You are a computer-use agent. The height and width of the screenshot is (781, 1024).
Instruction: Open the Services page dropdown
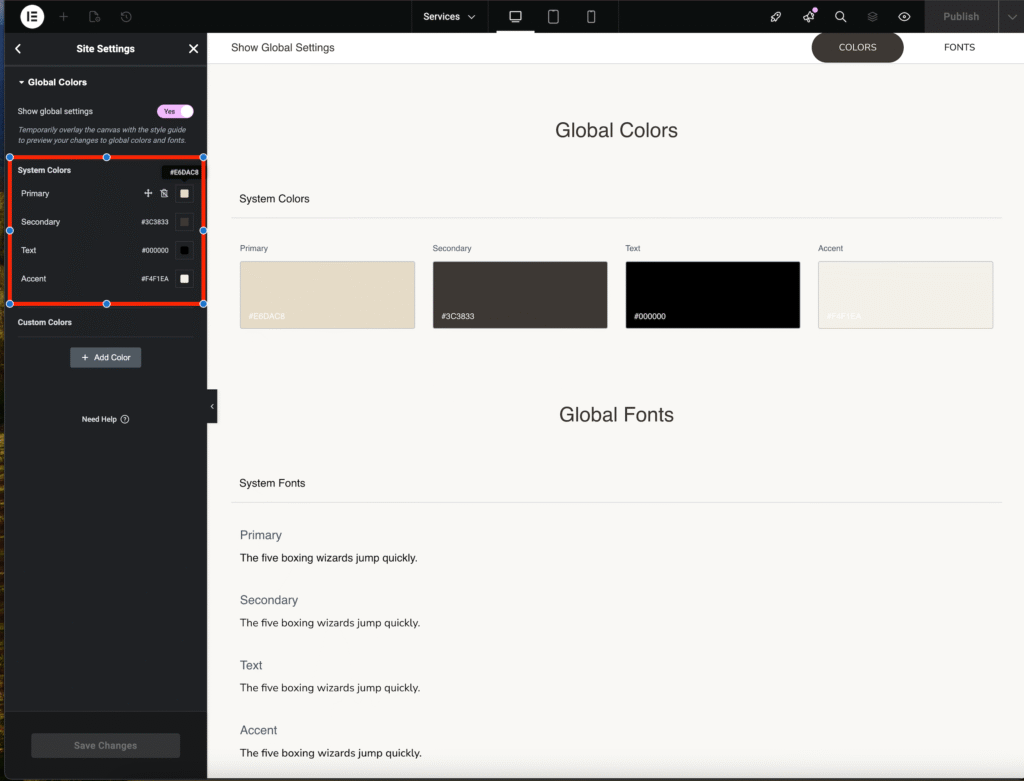tap(448, 17)
